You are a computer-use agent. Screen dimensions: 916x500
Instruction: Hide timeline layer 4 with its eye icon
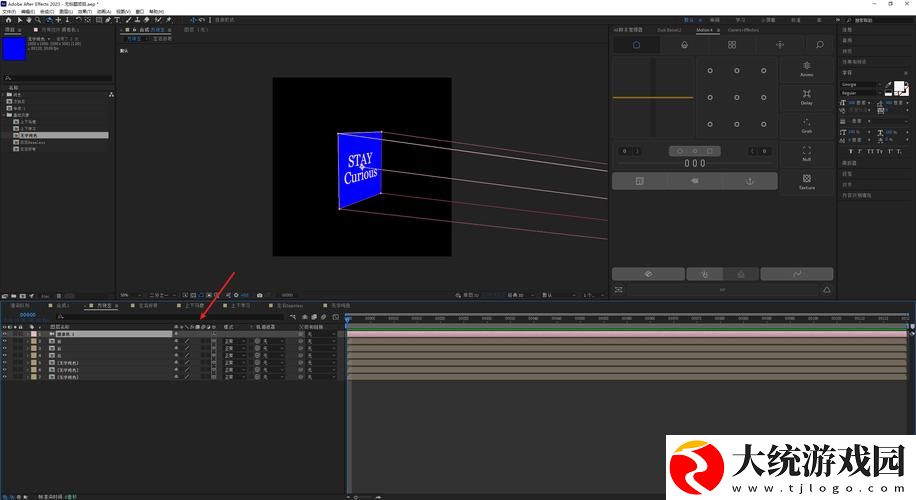5,355
